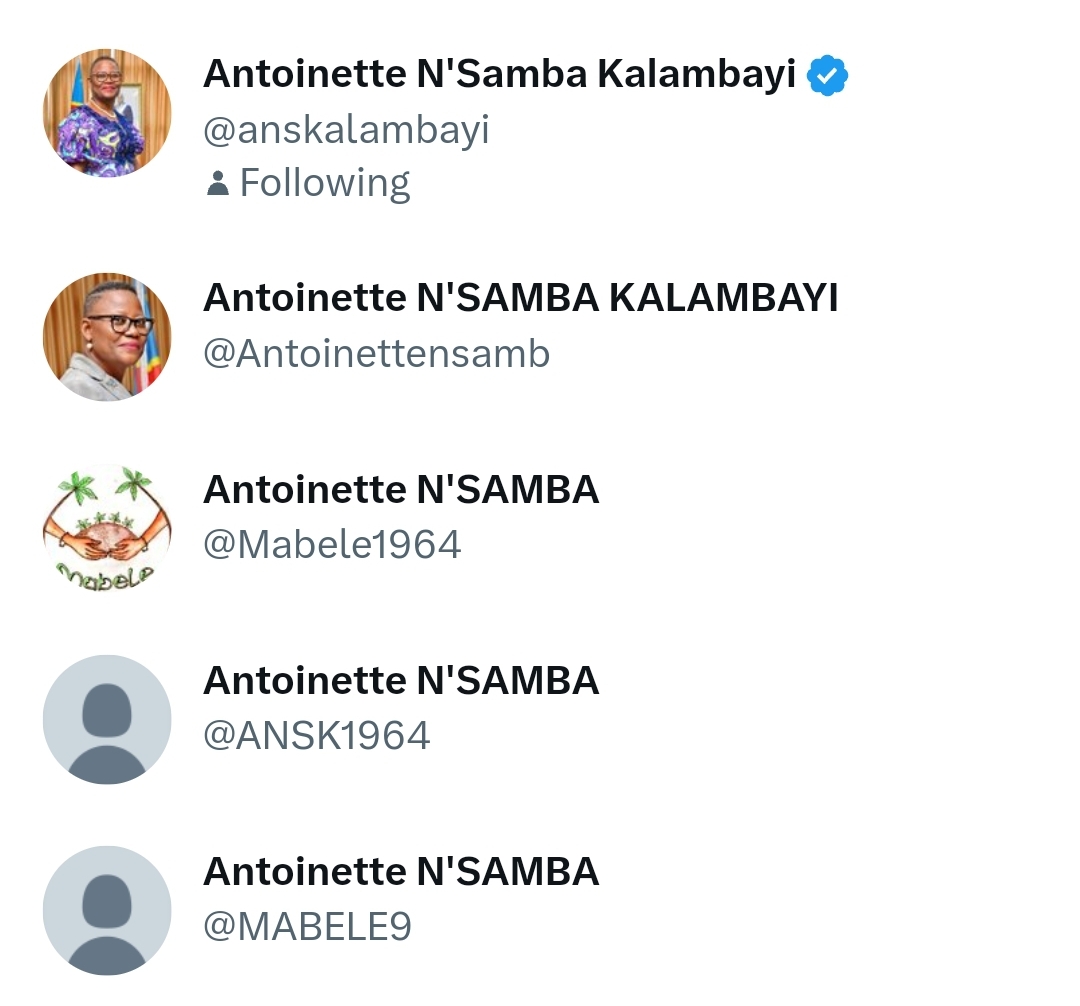
Task: Open the @anskalambayi profile picture
Action: point(107,113)
